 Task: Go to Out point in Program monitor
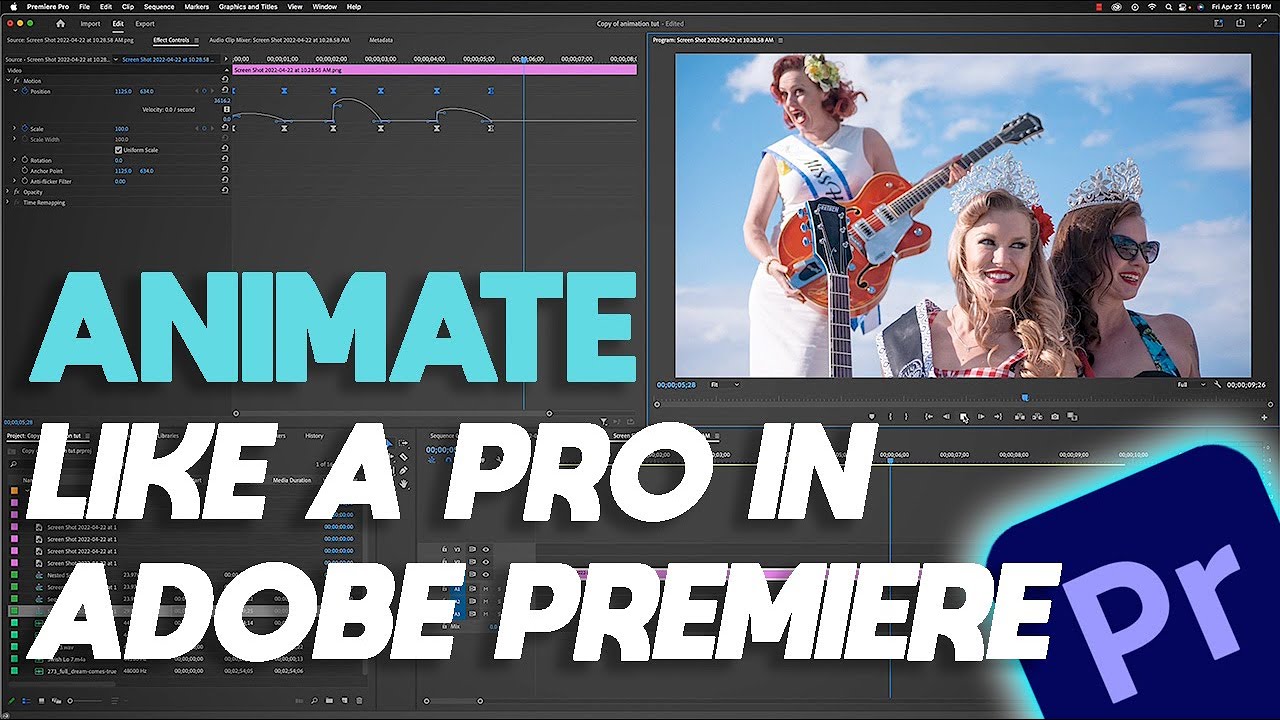point(998,417)
